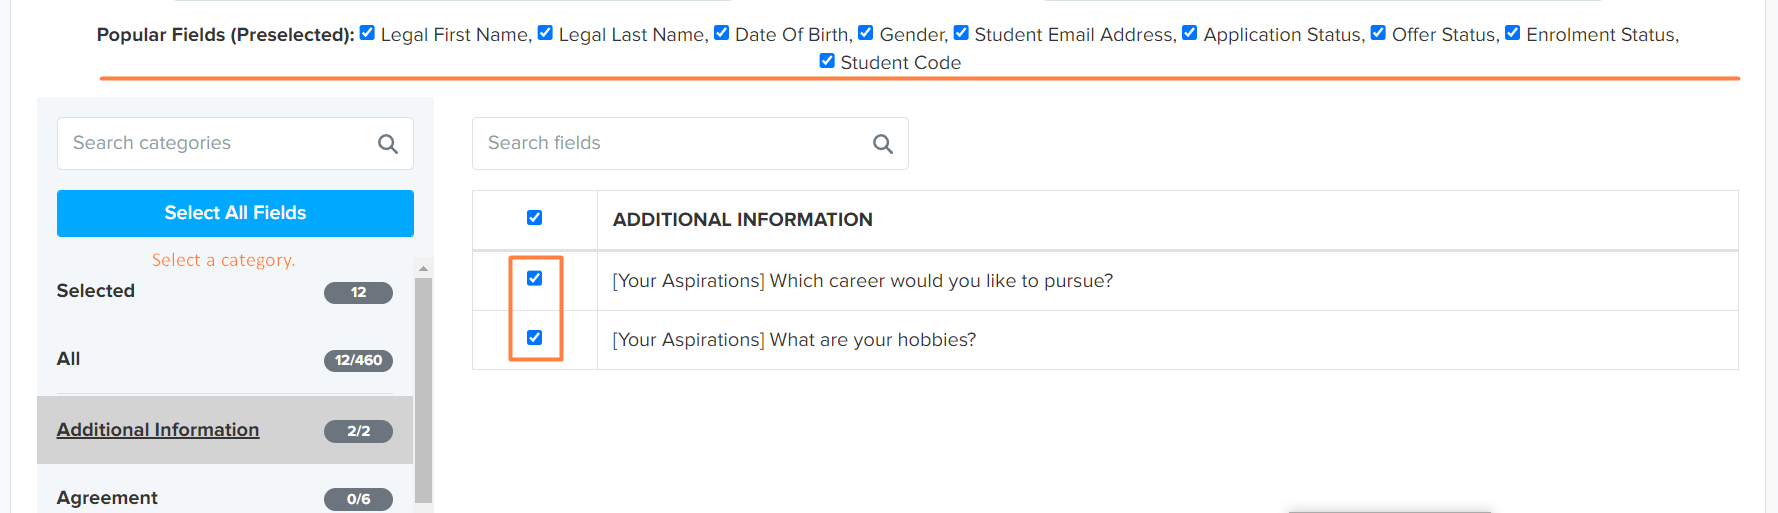Uncheck the Student Code checkbox
Image resolution: width=1778 pixels, height=513 pixels.
pos(827,61)
